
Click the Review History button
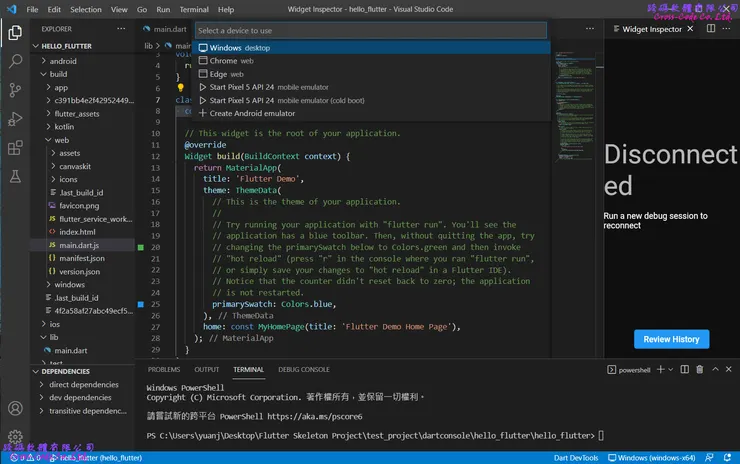670,339
